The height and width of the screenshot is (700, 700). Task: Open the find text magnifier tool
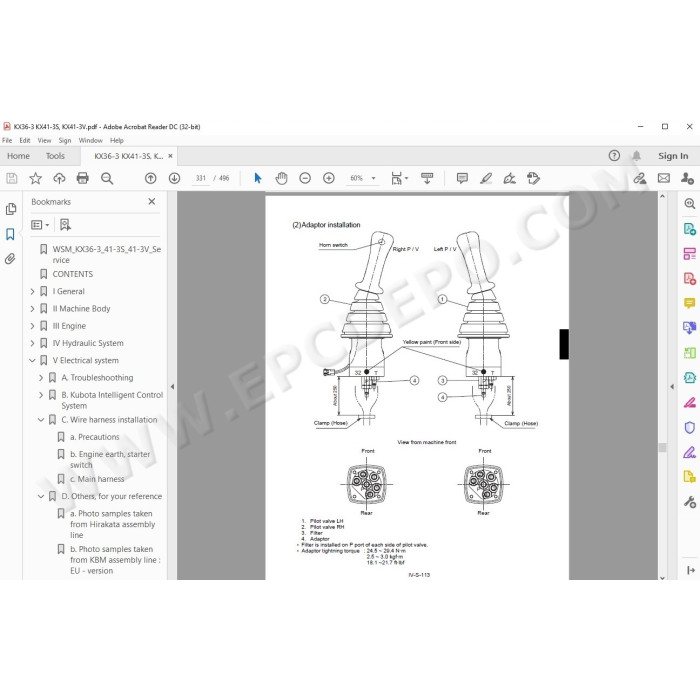click(x=107, y=179)
